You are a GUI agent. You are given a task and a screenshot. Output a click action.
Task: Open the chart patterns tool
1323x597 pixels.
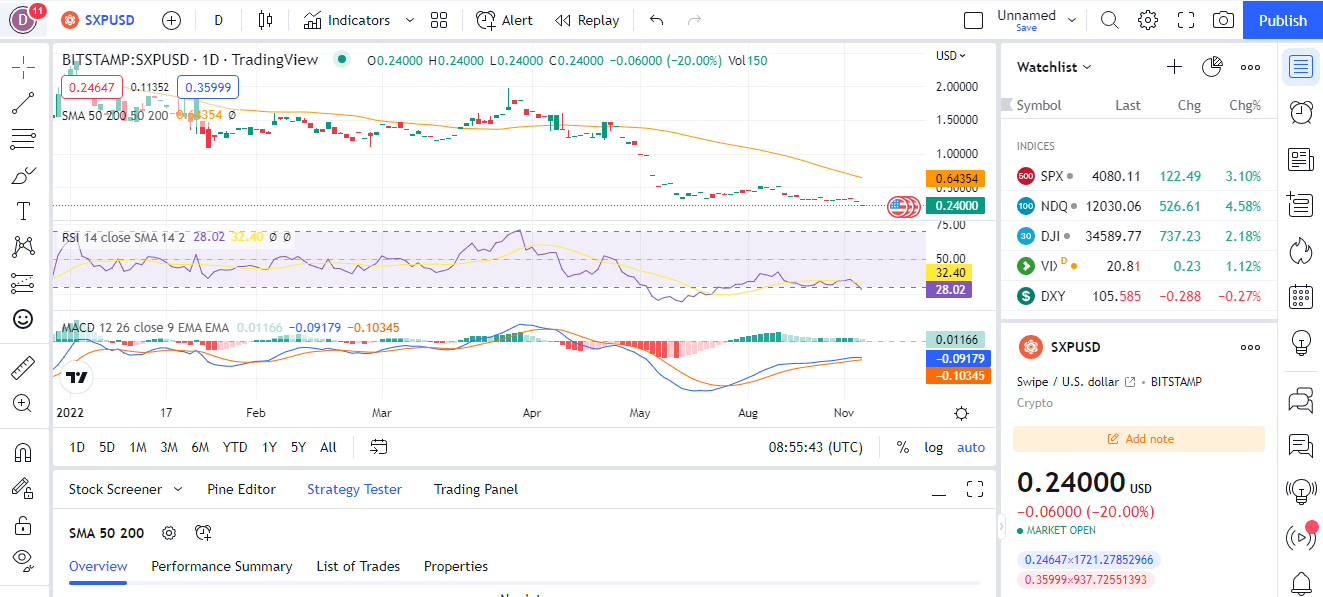[23, 247]
